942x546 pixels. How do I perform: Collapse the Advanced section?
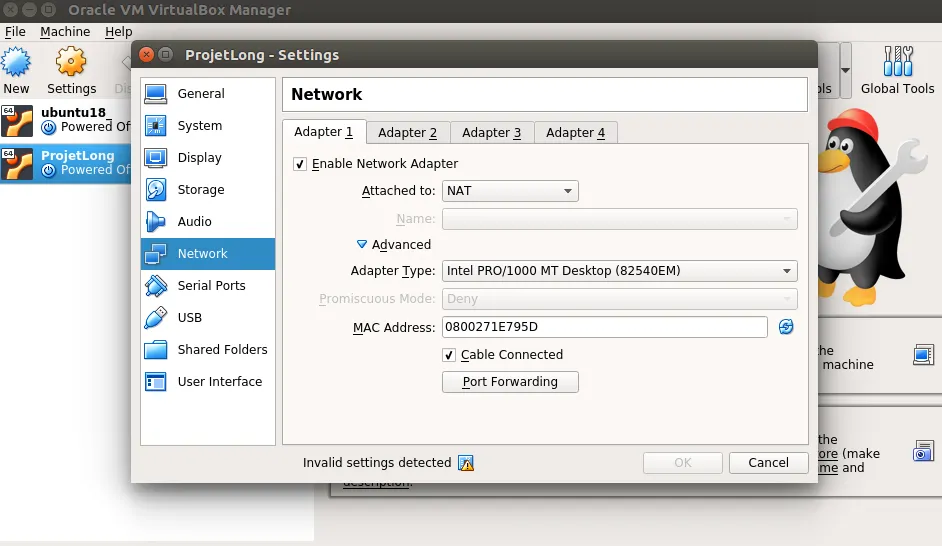tap(362, 244)
